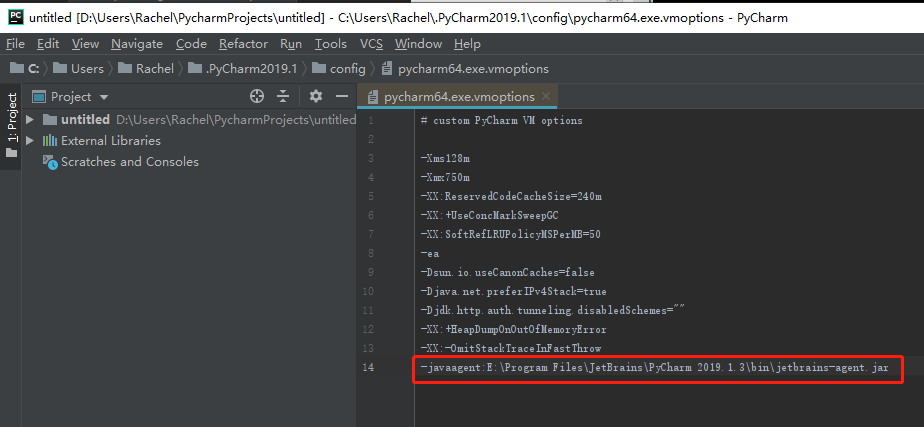Open the Window menu
This screenshot has height=427, width=924.
(x=418, y=44)
